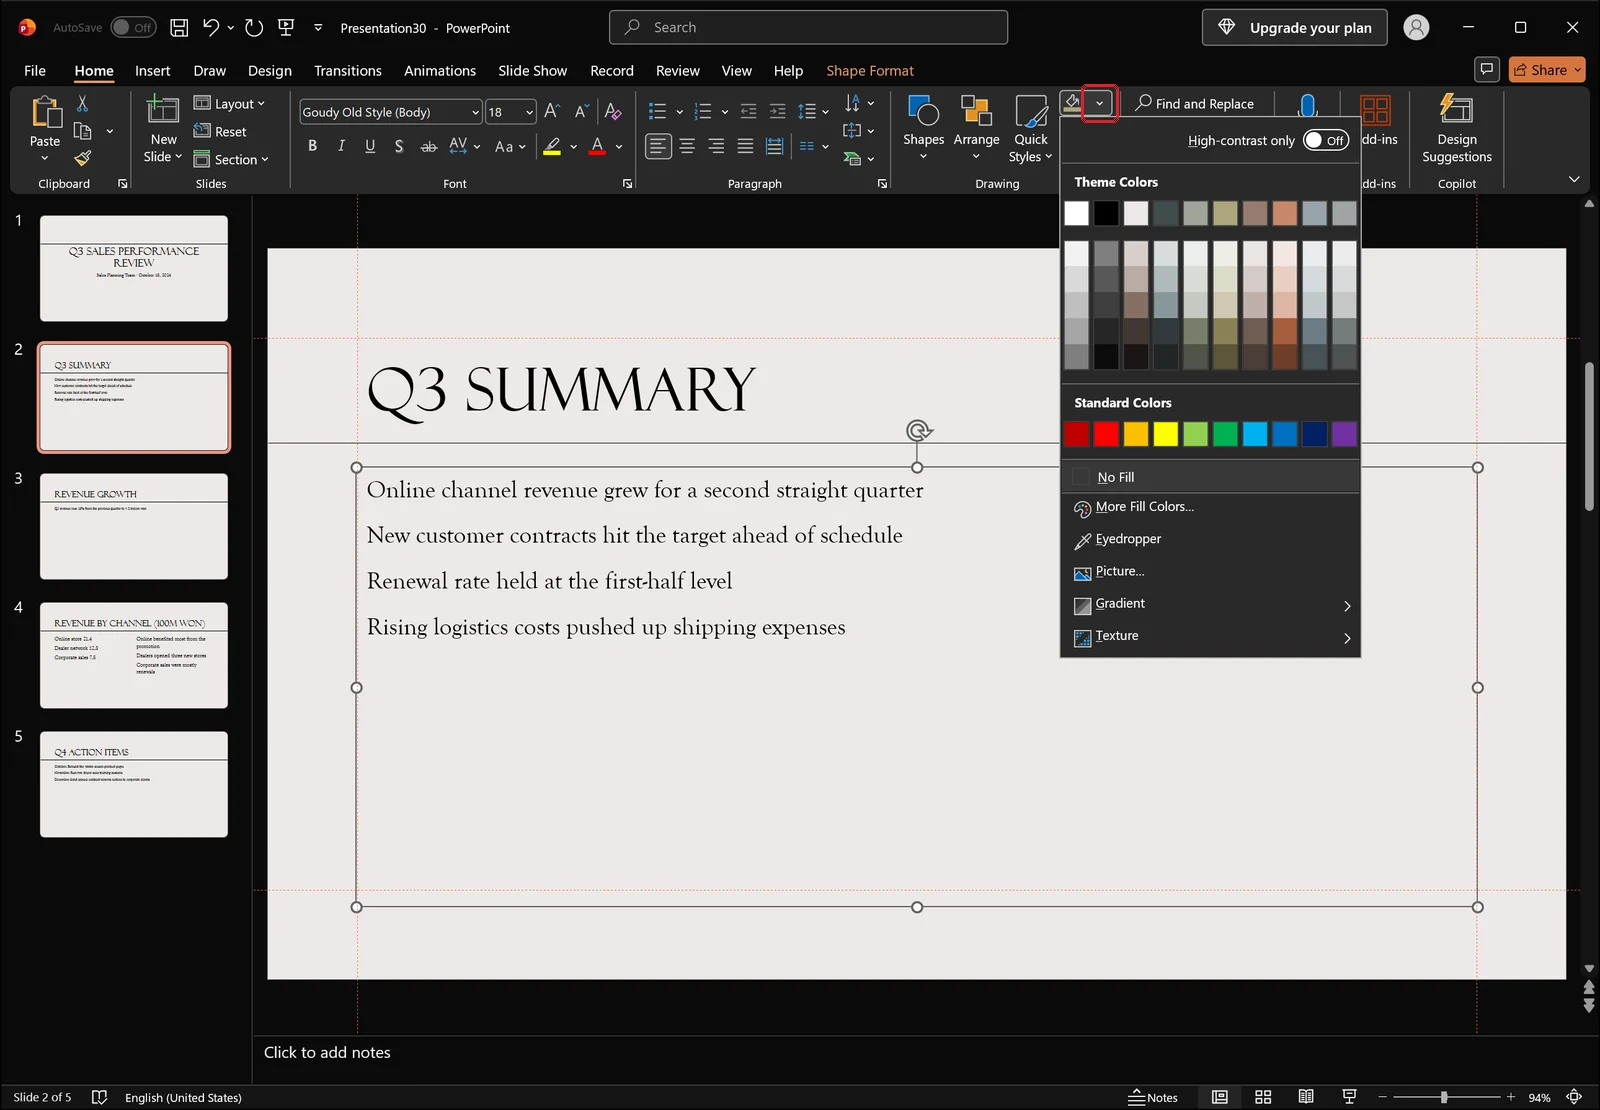Click the Paste clipboard button
The width and height of the screenshot is (1600, 1110).
point(45,128)
